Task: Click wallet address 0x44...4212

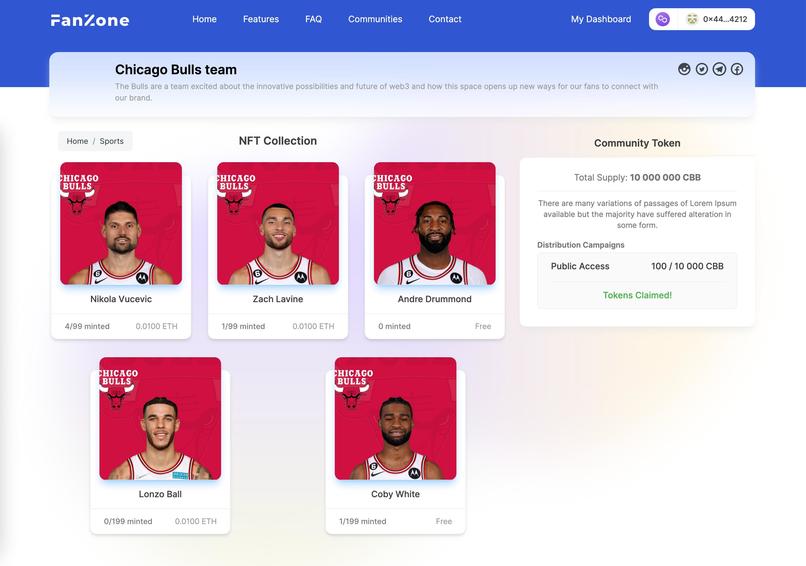Action: [725, 19]
